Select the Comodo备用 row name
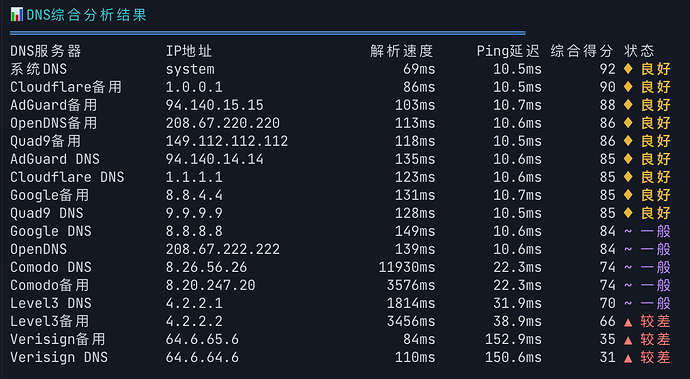Viewport: 690px width, 379px height. (x=50, y=286)
